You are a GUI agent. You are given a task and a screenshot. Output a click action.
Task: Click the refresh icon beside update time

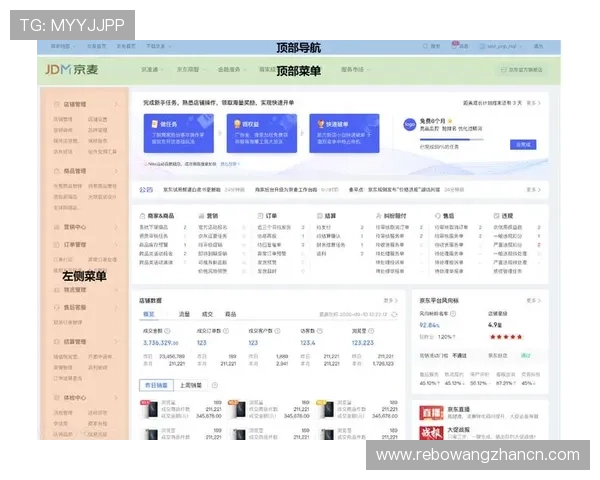[395, 314]
